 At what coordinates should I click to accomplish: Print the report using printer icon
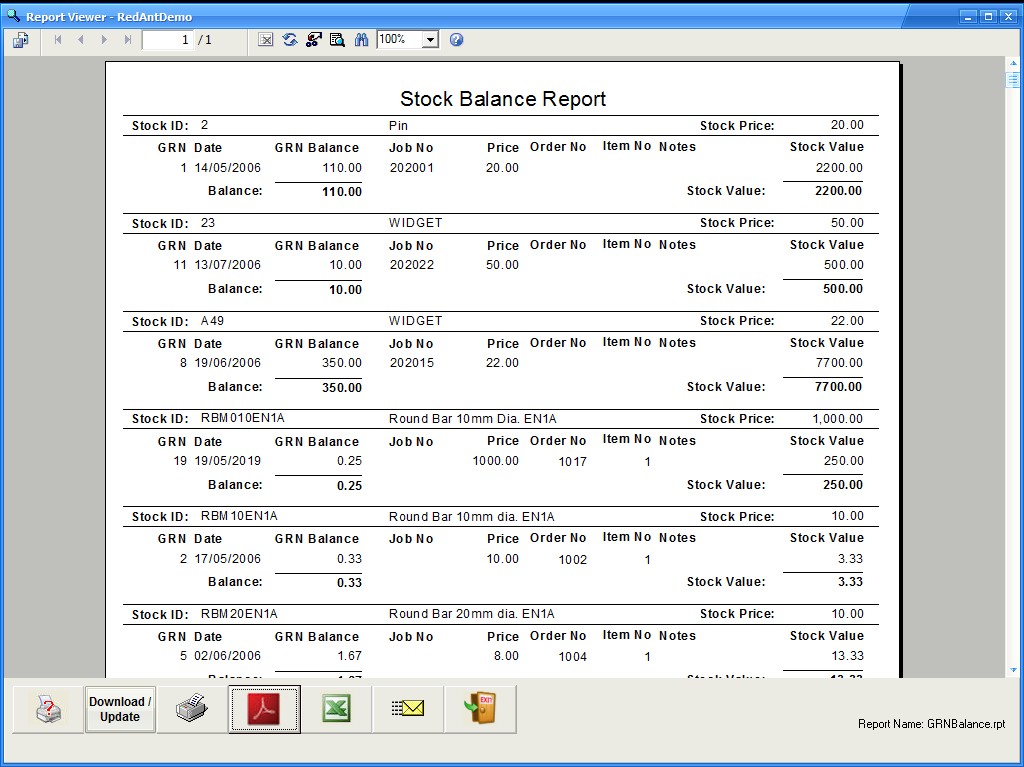click(192, 709)
